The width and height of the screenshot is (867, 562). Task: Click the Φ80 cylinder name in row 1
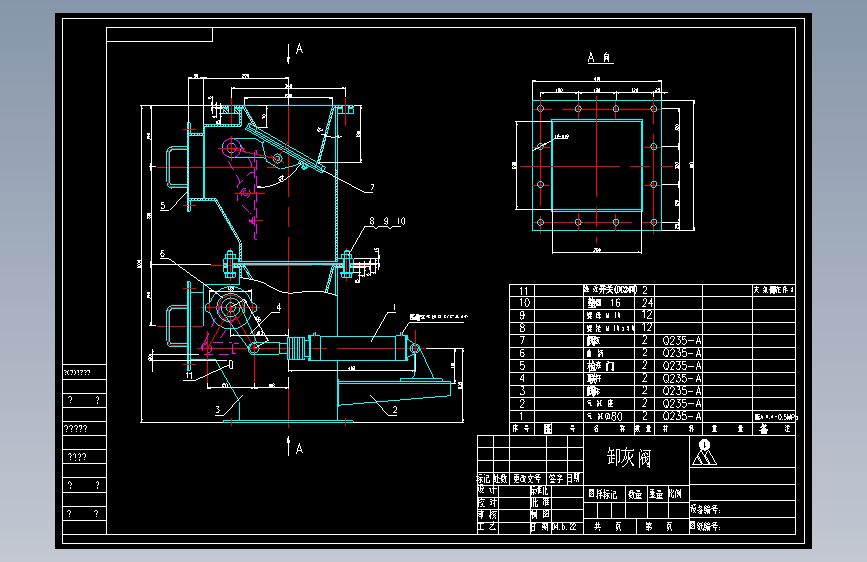click(604, 417)
